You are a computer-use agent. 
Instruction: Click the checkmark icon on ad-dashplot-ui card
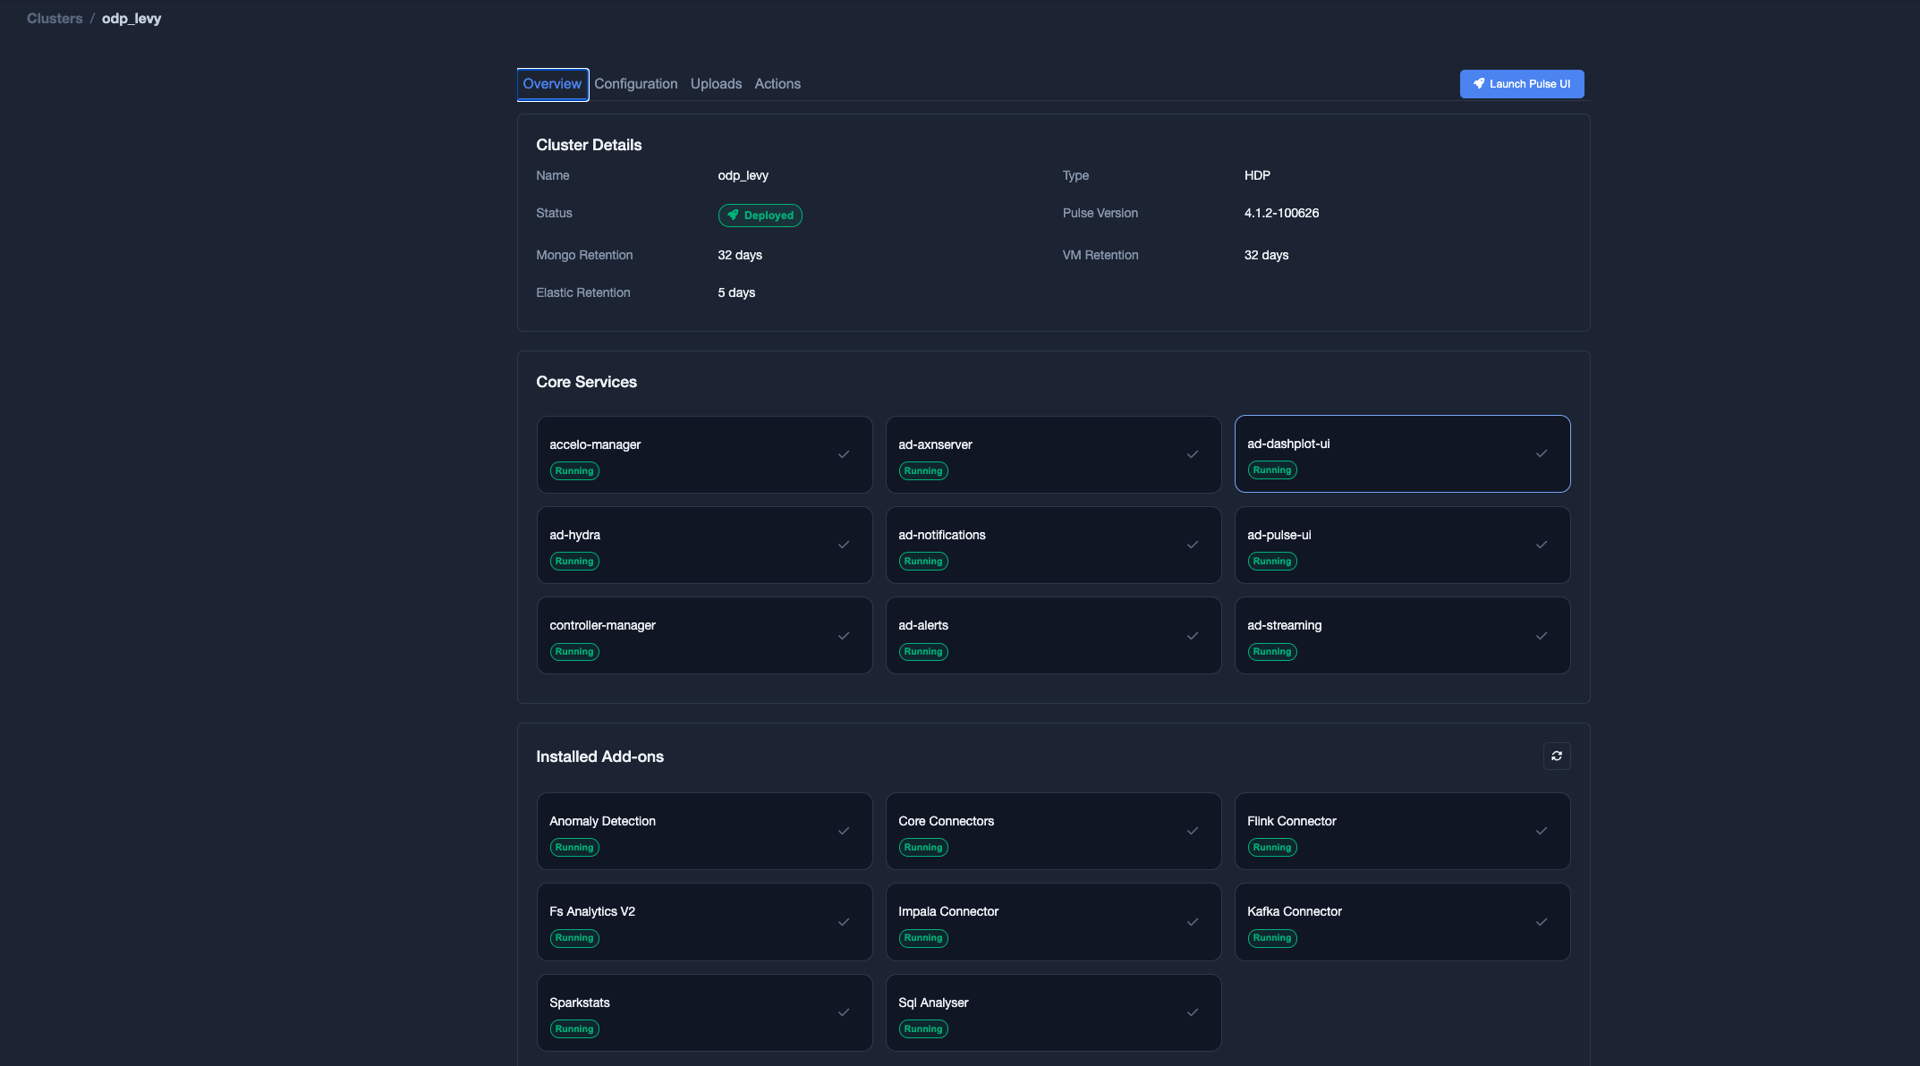point(1542,453)
